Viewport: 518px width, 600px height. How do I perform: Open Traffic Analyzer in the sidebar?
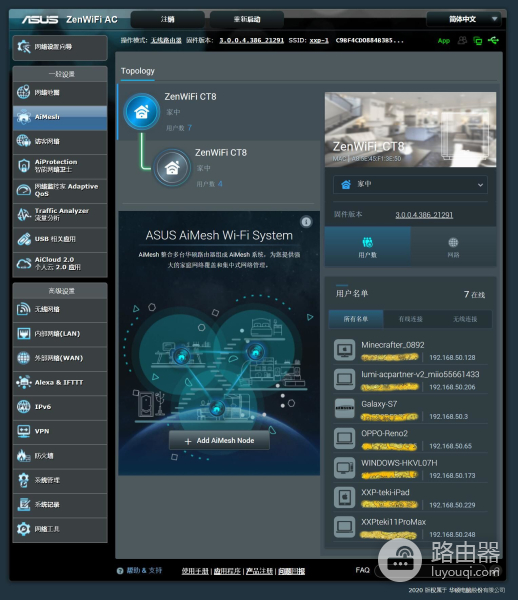[x=60, y=214]
